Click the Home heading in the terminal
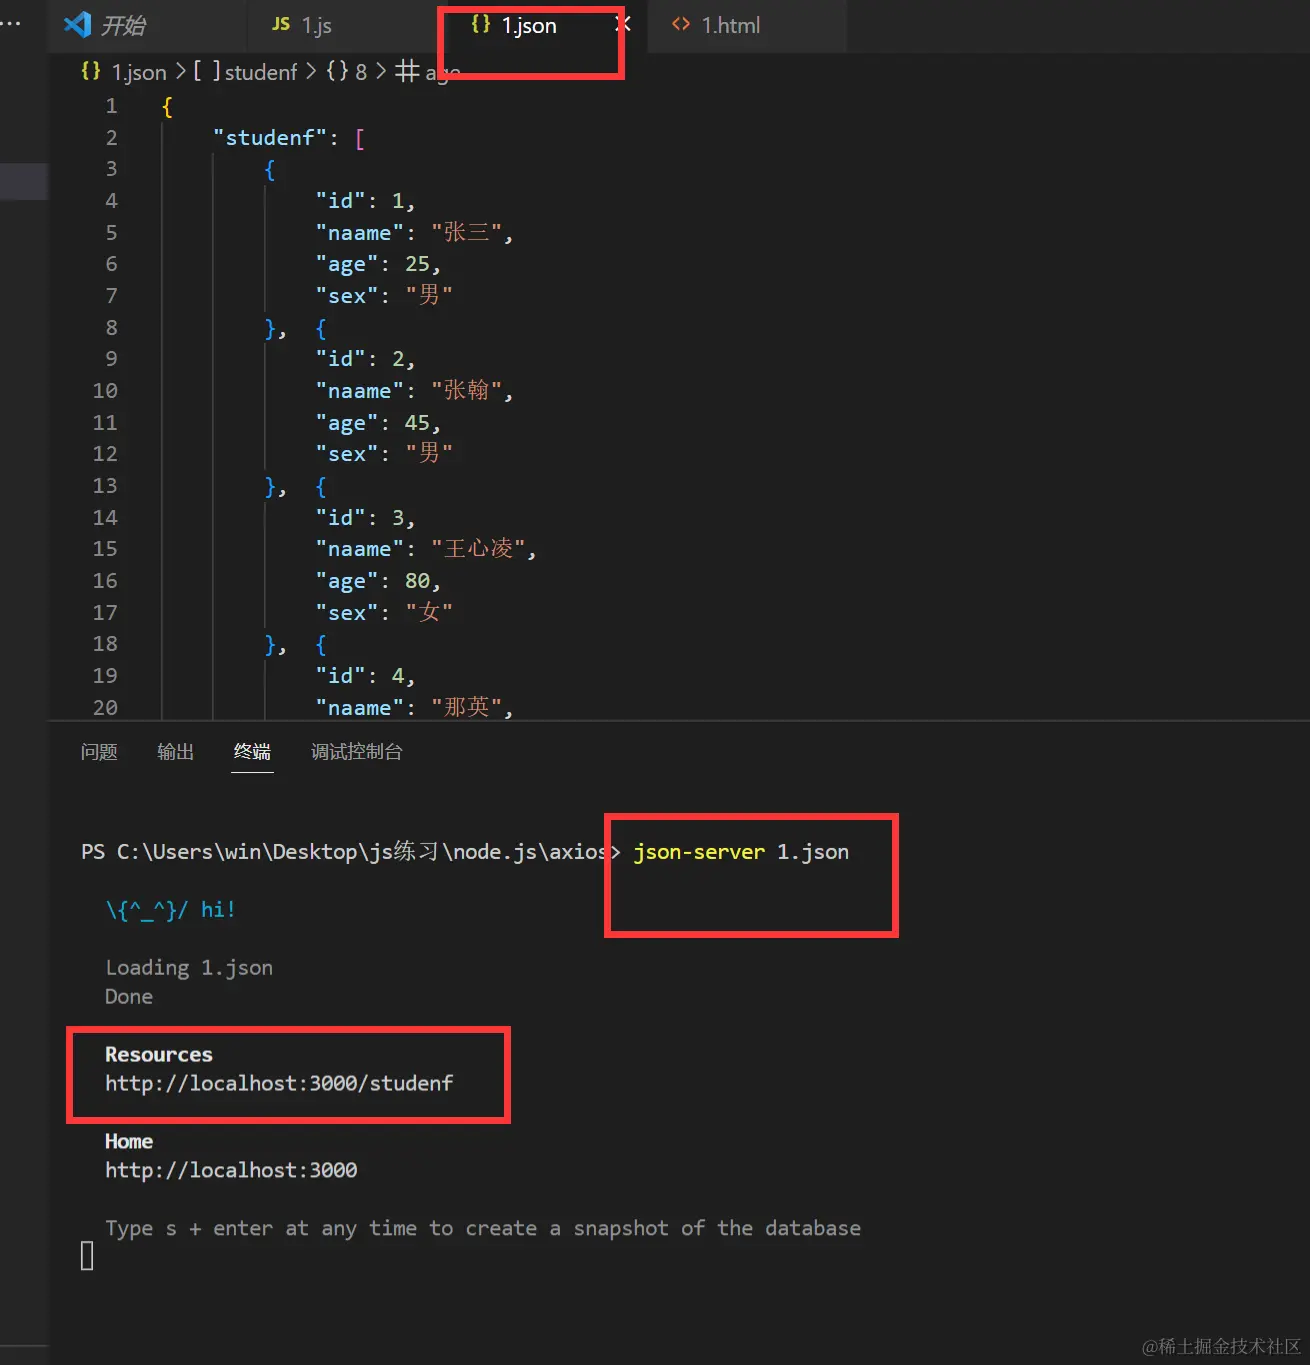Image resolution: width=1310 pixels, height=1365 pixels. [129, 1141]
